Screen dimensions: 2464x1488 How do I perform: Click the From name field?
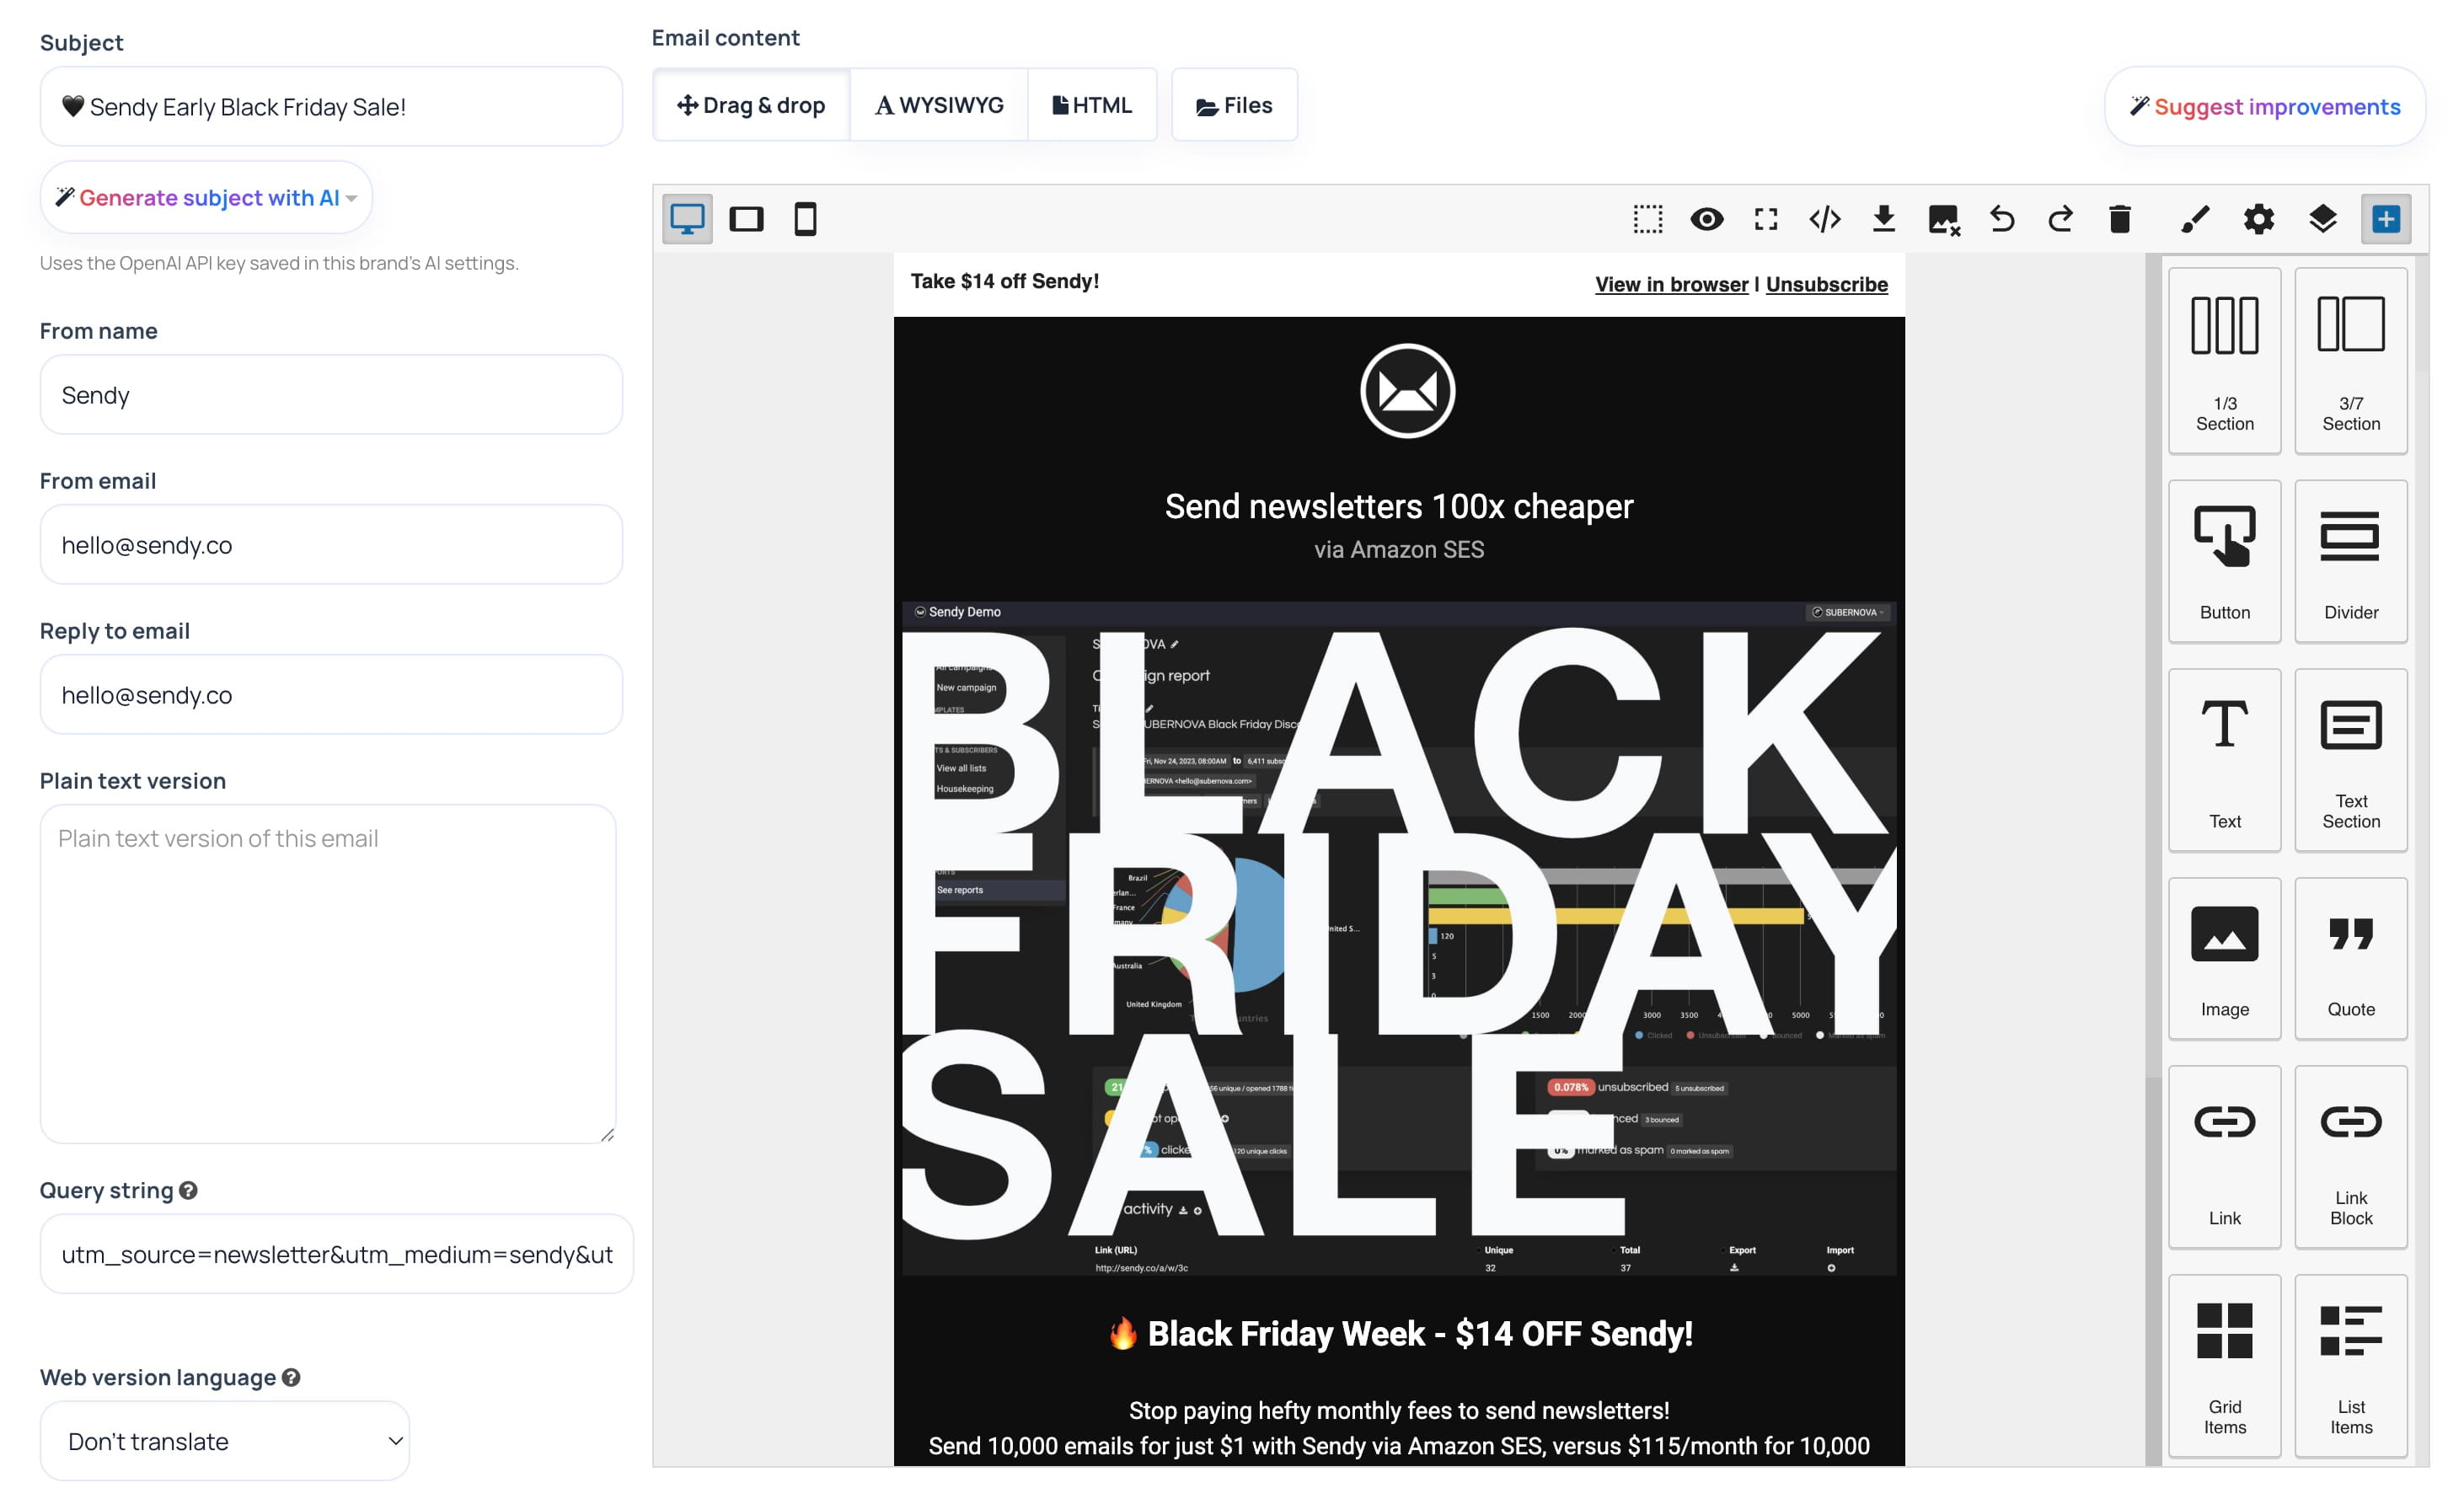[x=331, y=395]
